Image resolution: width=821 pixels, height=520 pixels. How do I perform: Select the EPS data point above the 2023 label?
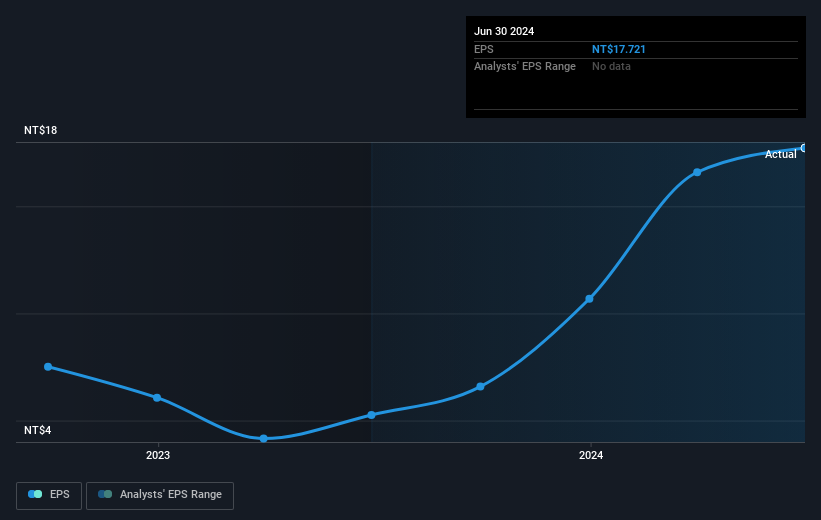tap(157, 397)
